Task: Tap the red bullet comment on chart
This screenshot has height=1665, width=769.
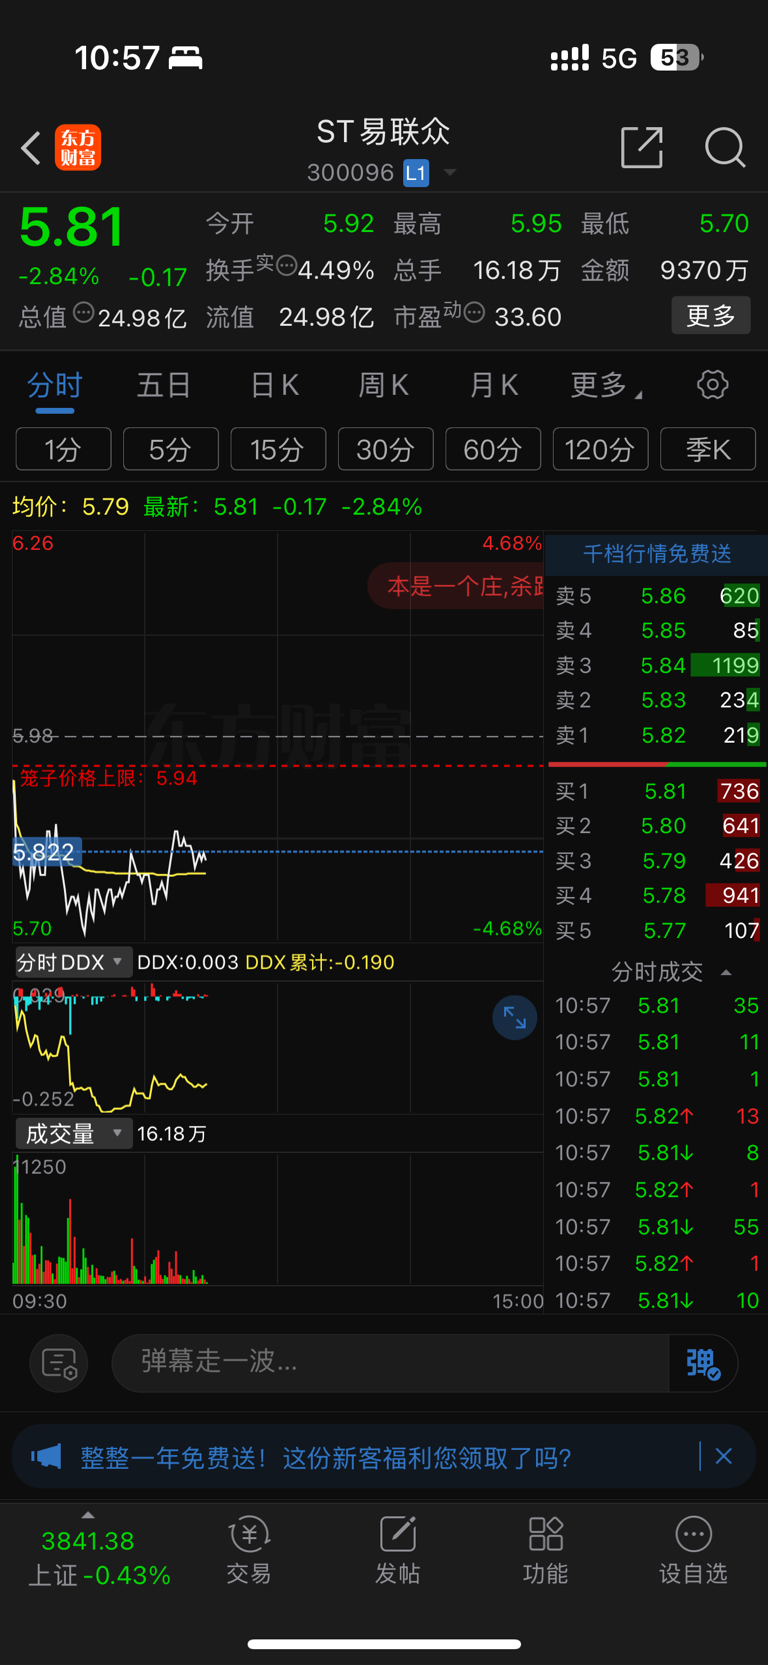Action: point(458,586)
